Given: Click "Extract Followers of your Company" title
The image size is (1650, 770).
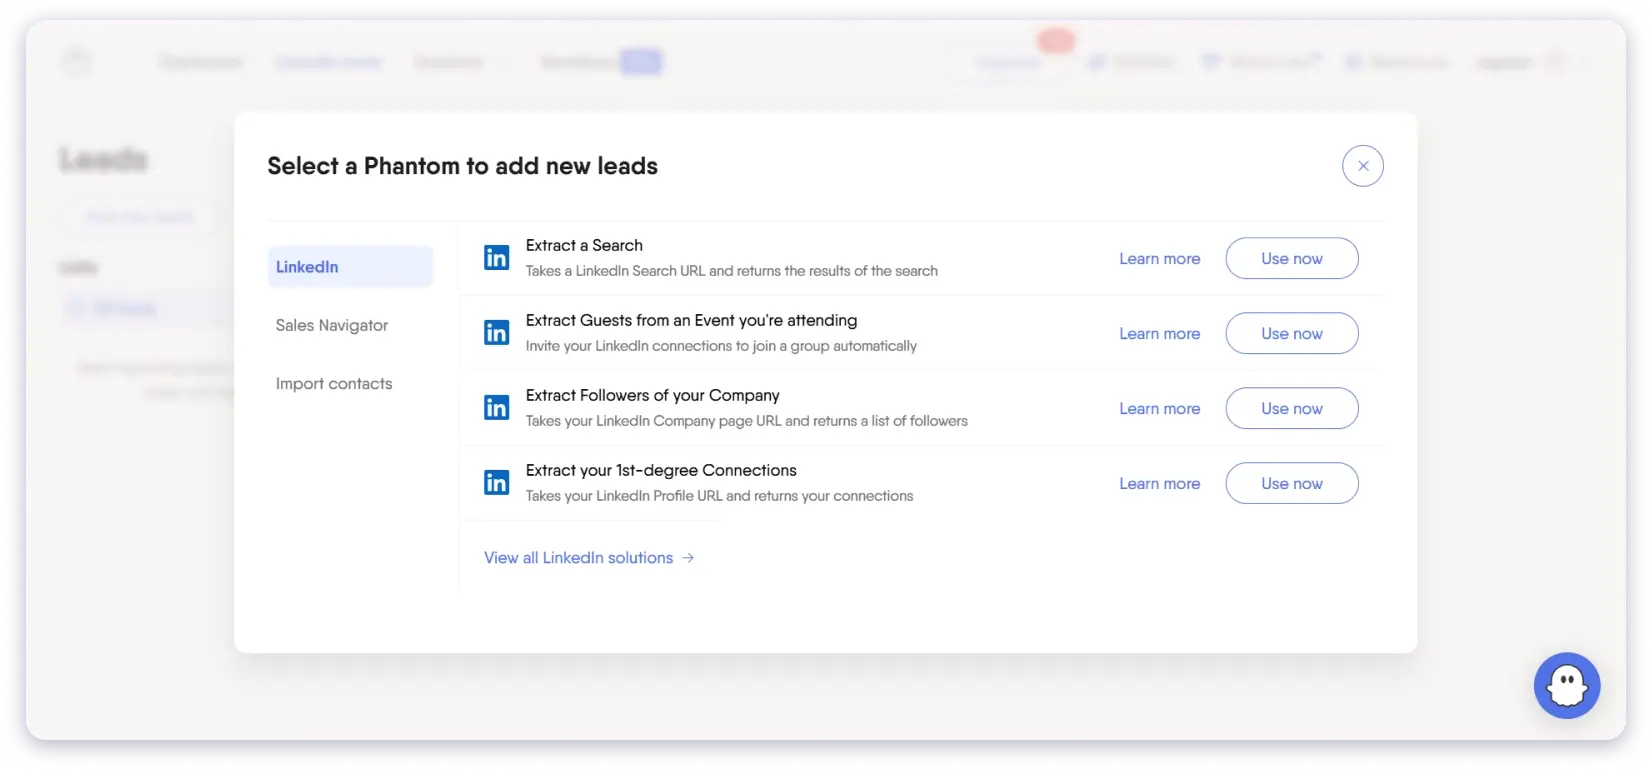Looking at the screenshot, I should (x=653, y=395).
